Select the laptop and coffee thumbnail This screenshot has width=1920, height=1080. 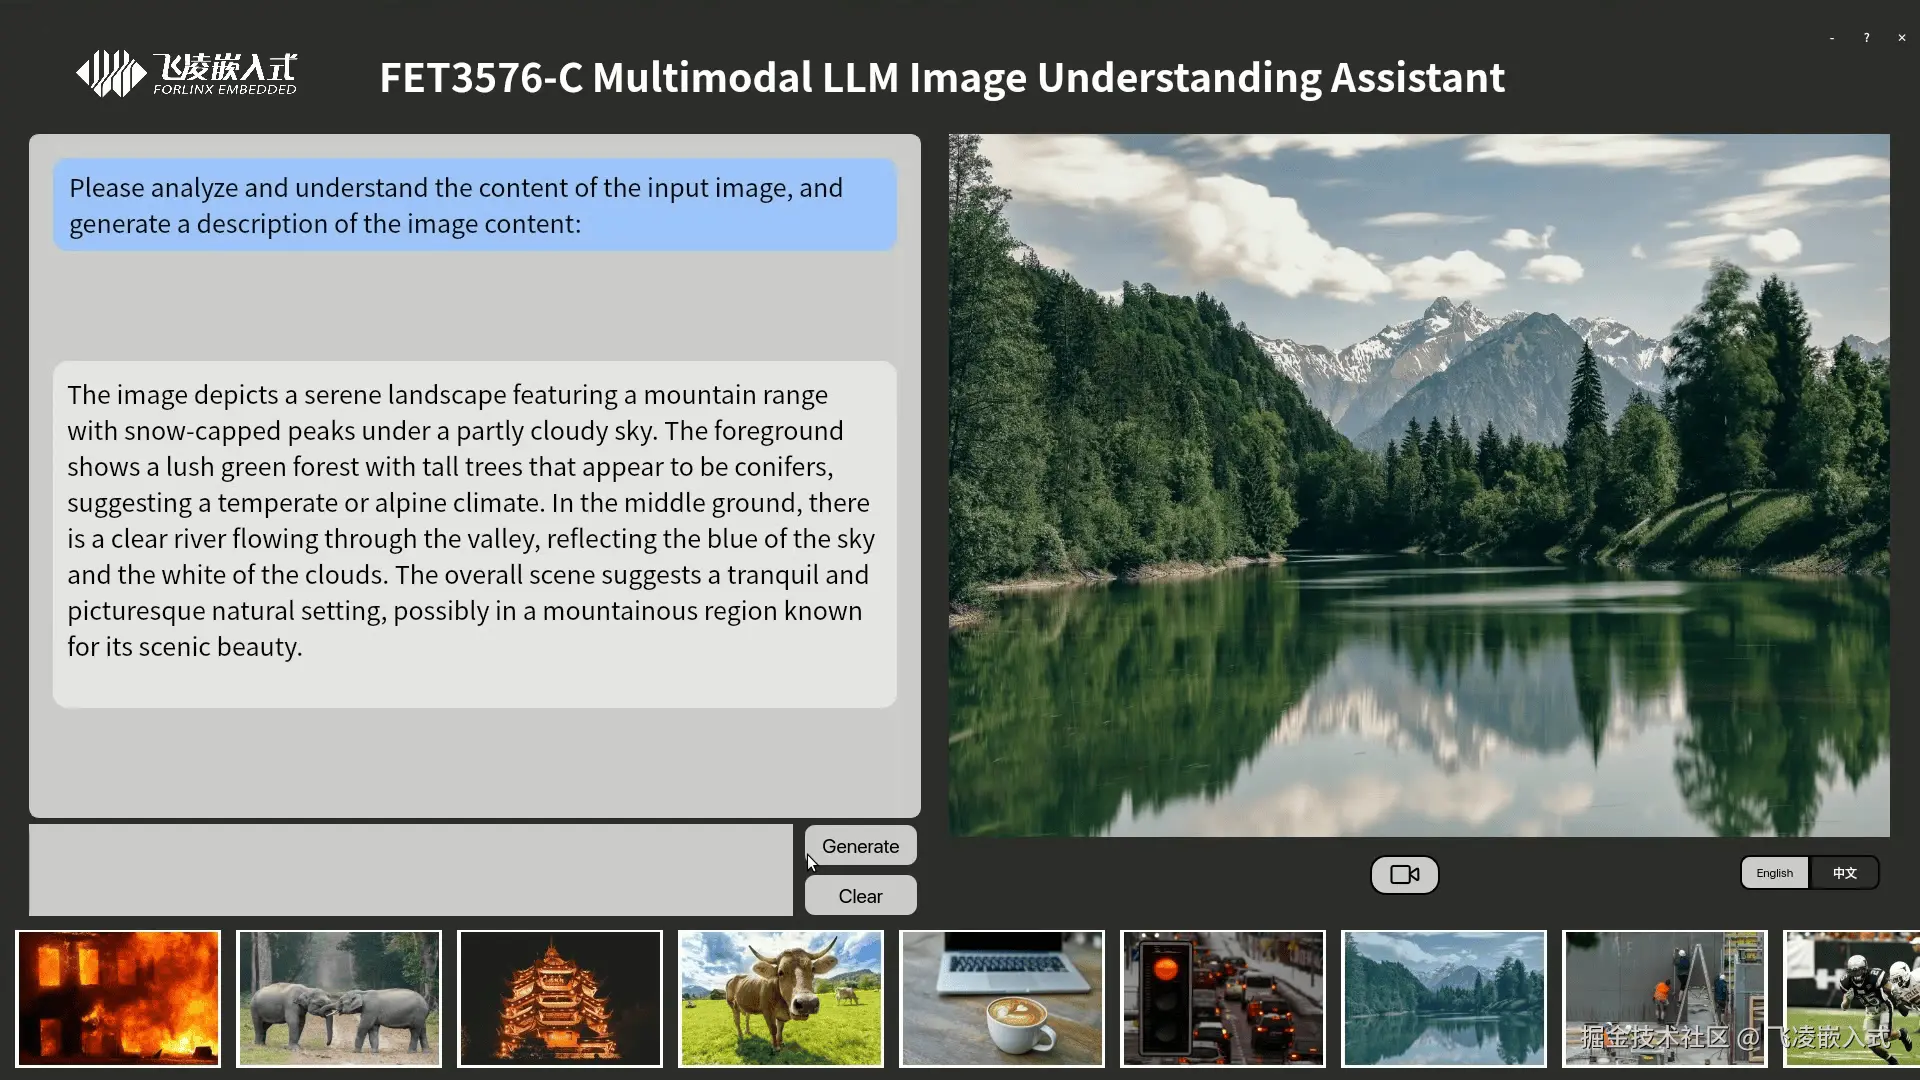tap(1002, 998)
